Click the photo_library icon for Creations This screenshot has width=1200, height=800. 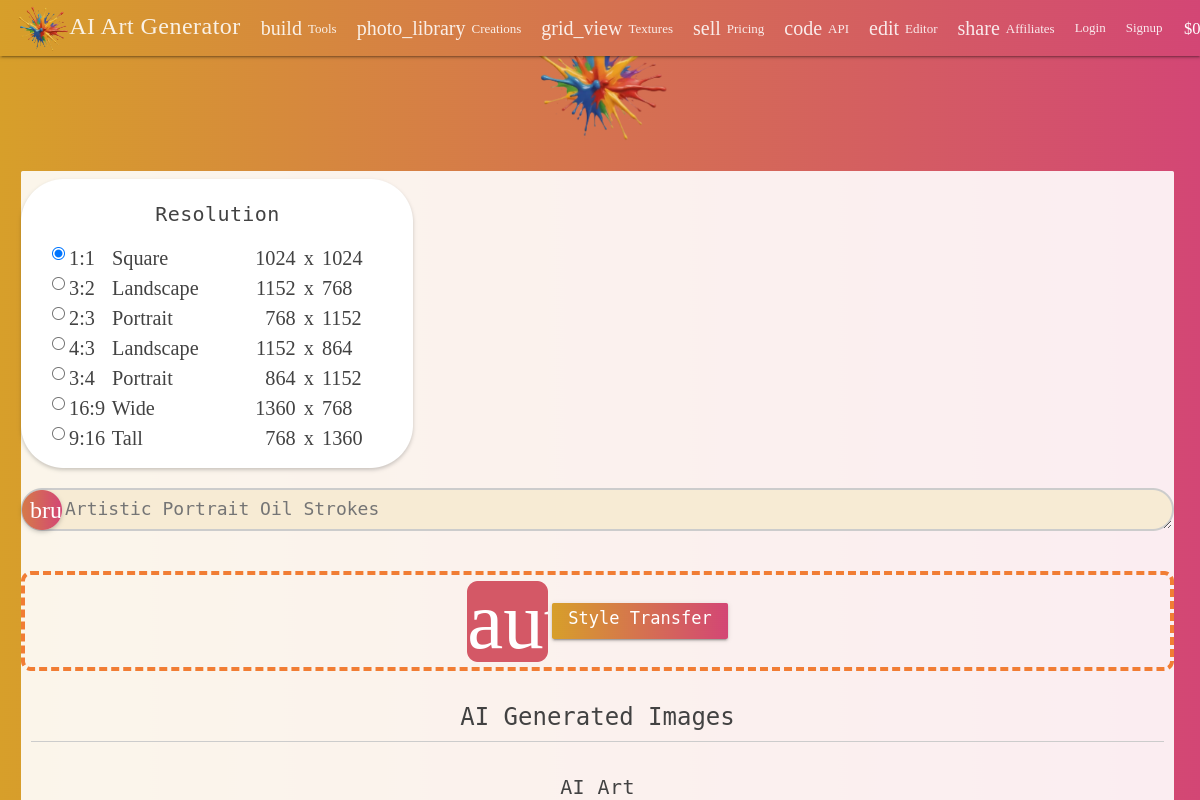click(411, 28)
